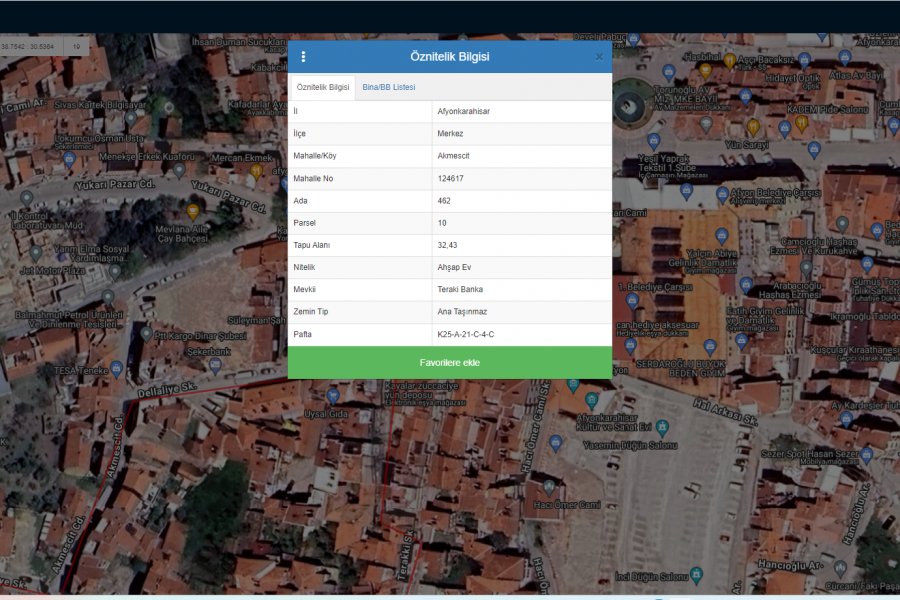Click the zoom level box showing 19

76,47
